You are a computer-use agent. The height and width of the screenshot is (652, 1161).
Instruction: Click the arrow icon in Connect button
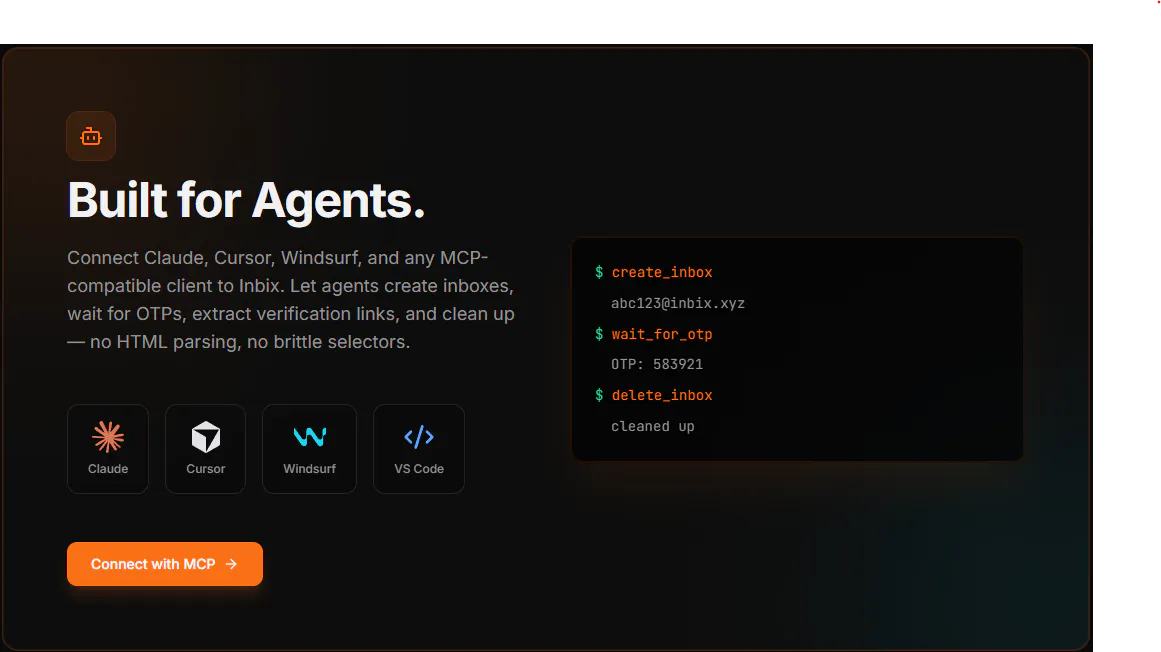pos(231,564)
